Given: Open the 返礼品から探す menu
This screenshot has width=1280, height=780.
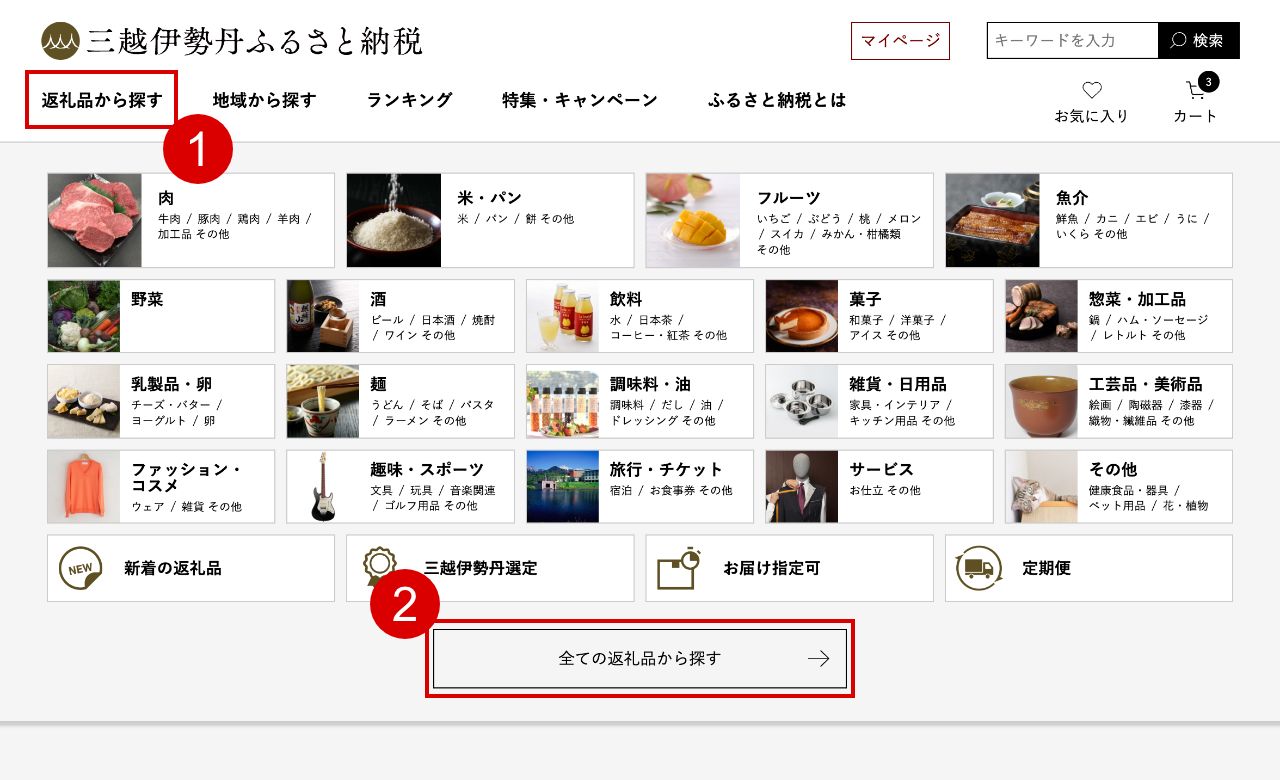Looking at the screenshot, I should (x=101, y=100).
